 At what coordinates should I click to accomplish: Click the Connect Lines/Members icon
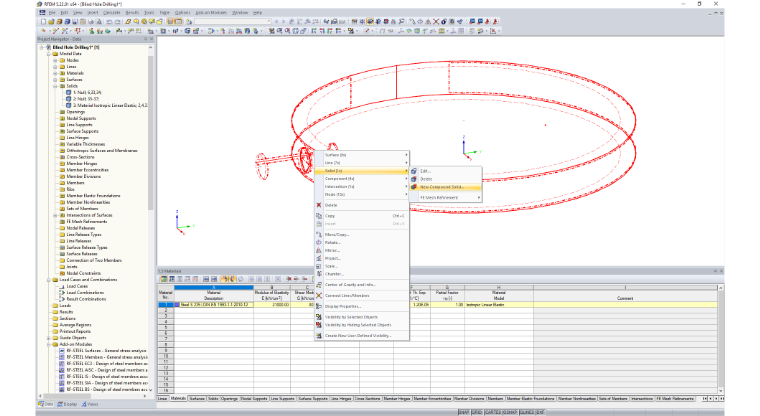coord(319,295)
